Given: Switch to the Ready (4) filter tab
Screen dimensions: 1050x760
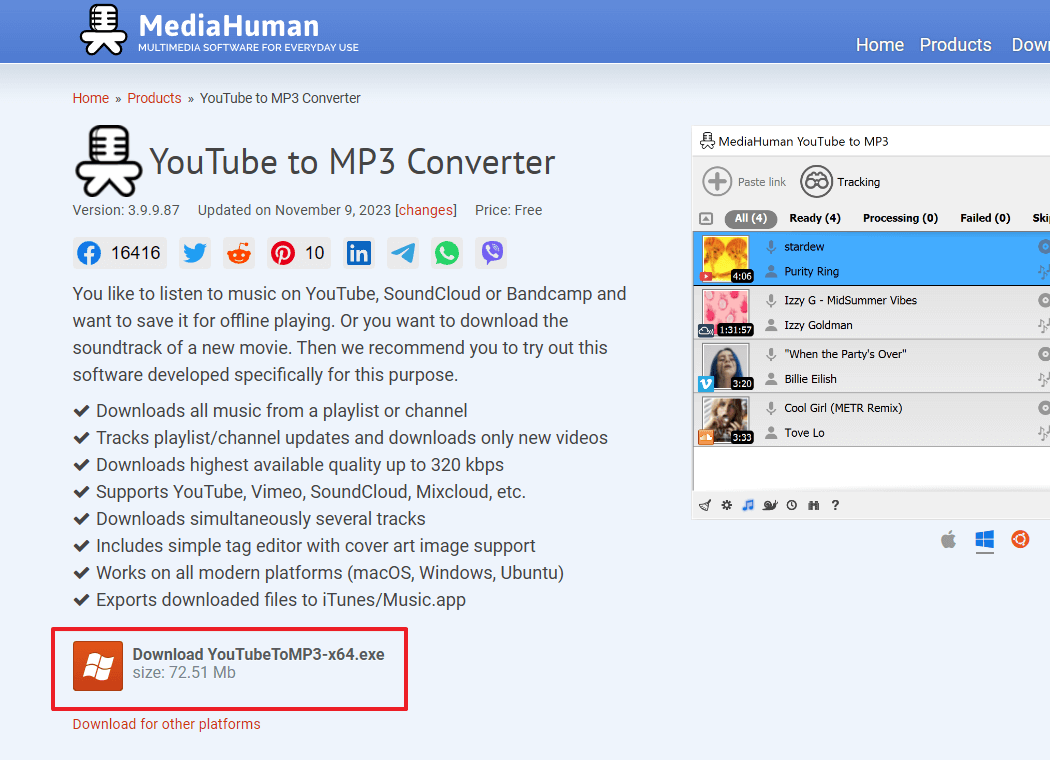Looking at the screenshot, I should click(814, 218).
